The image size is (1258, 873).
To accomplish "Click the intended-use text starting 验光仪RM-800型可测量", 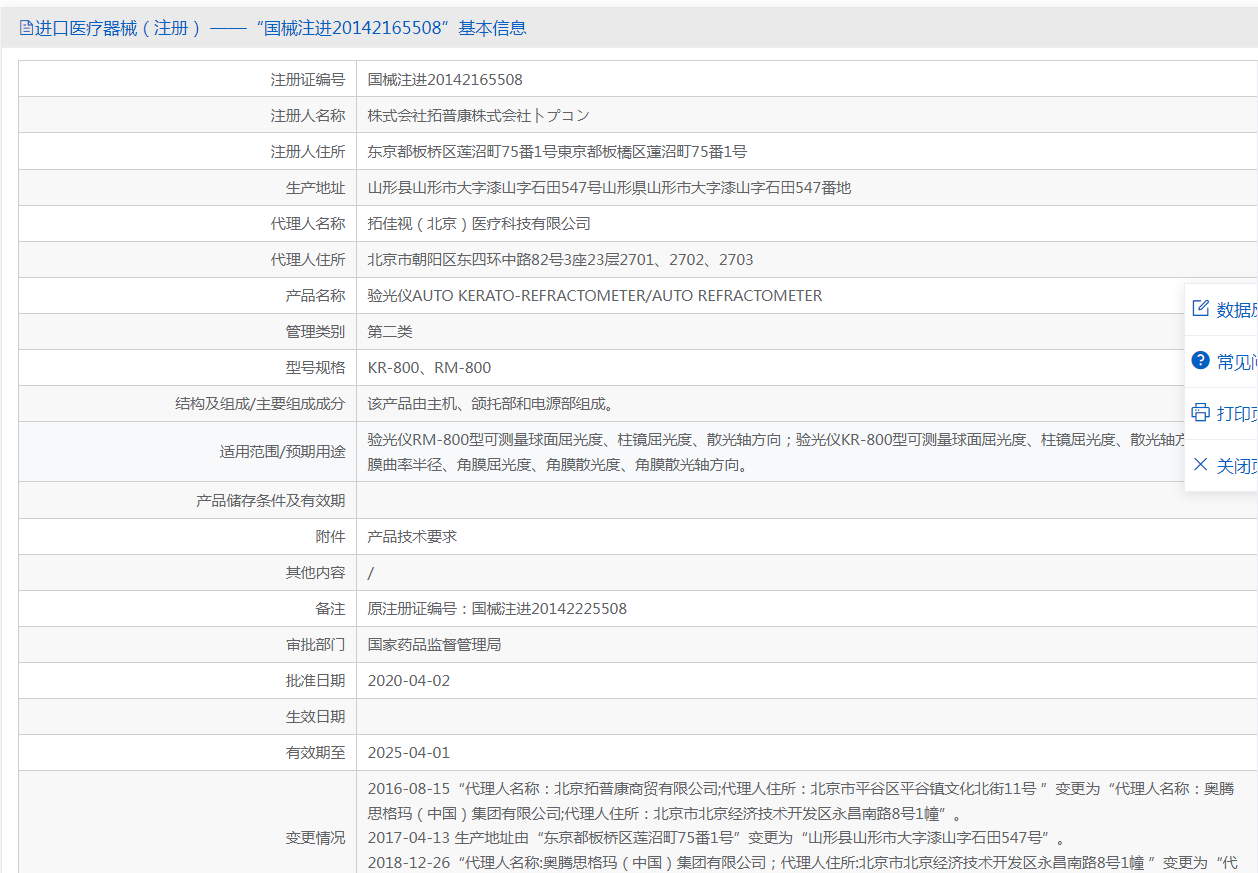I will pyautogui.click(x=776, y=452).
